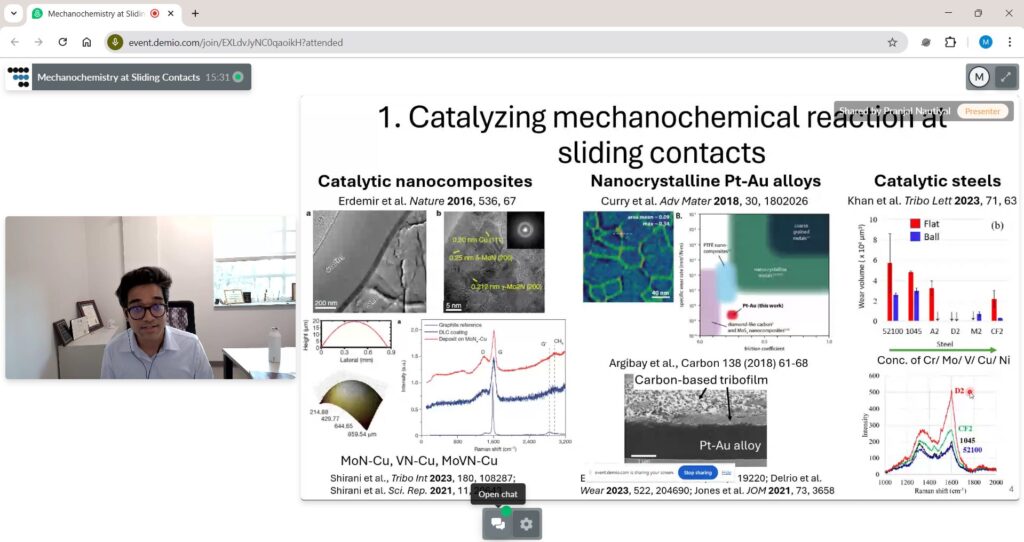Click the presenter's webcam video

[x=150, y=297]
